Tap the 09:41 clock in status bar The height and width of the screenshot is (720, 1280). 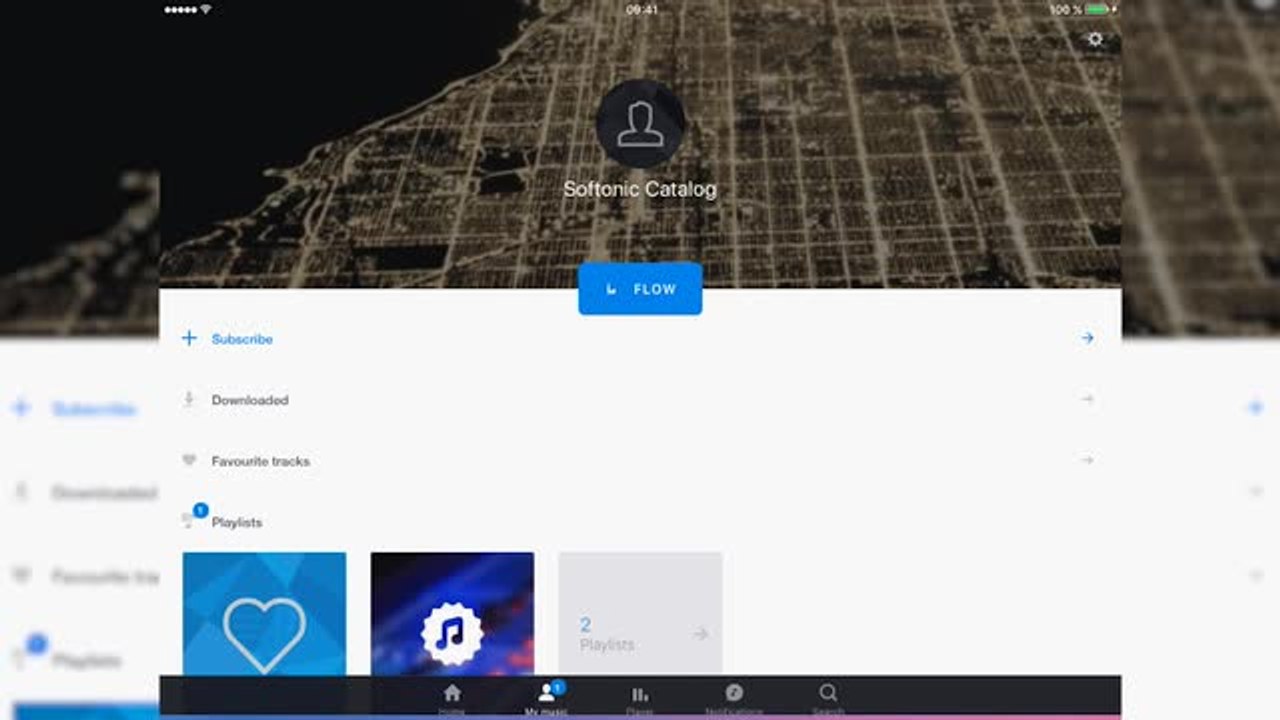(642, 9)
